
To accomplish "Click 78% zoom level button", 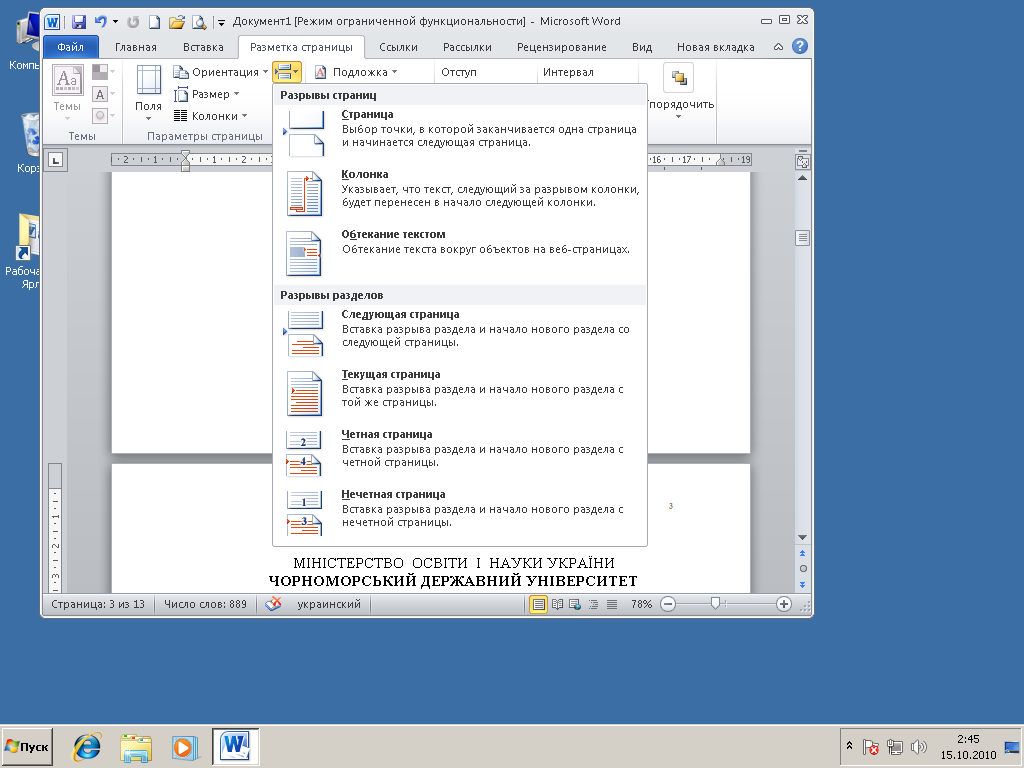I will (641, 604).
